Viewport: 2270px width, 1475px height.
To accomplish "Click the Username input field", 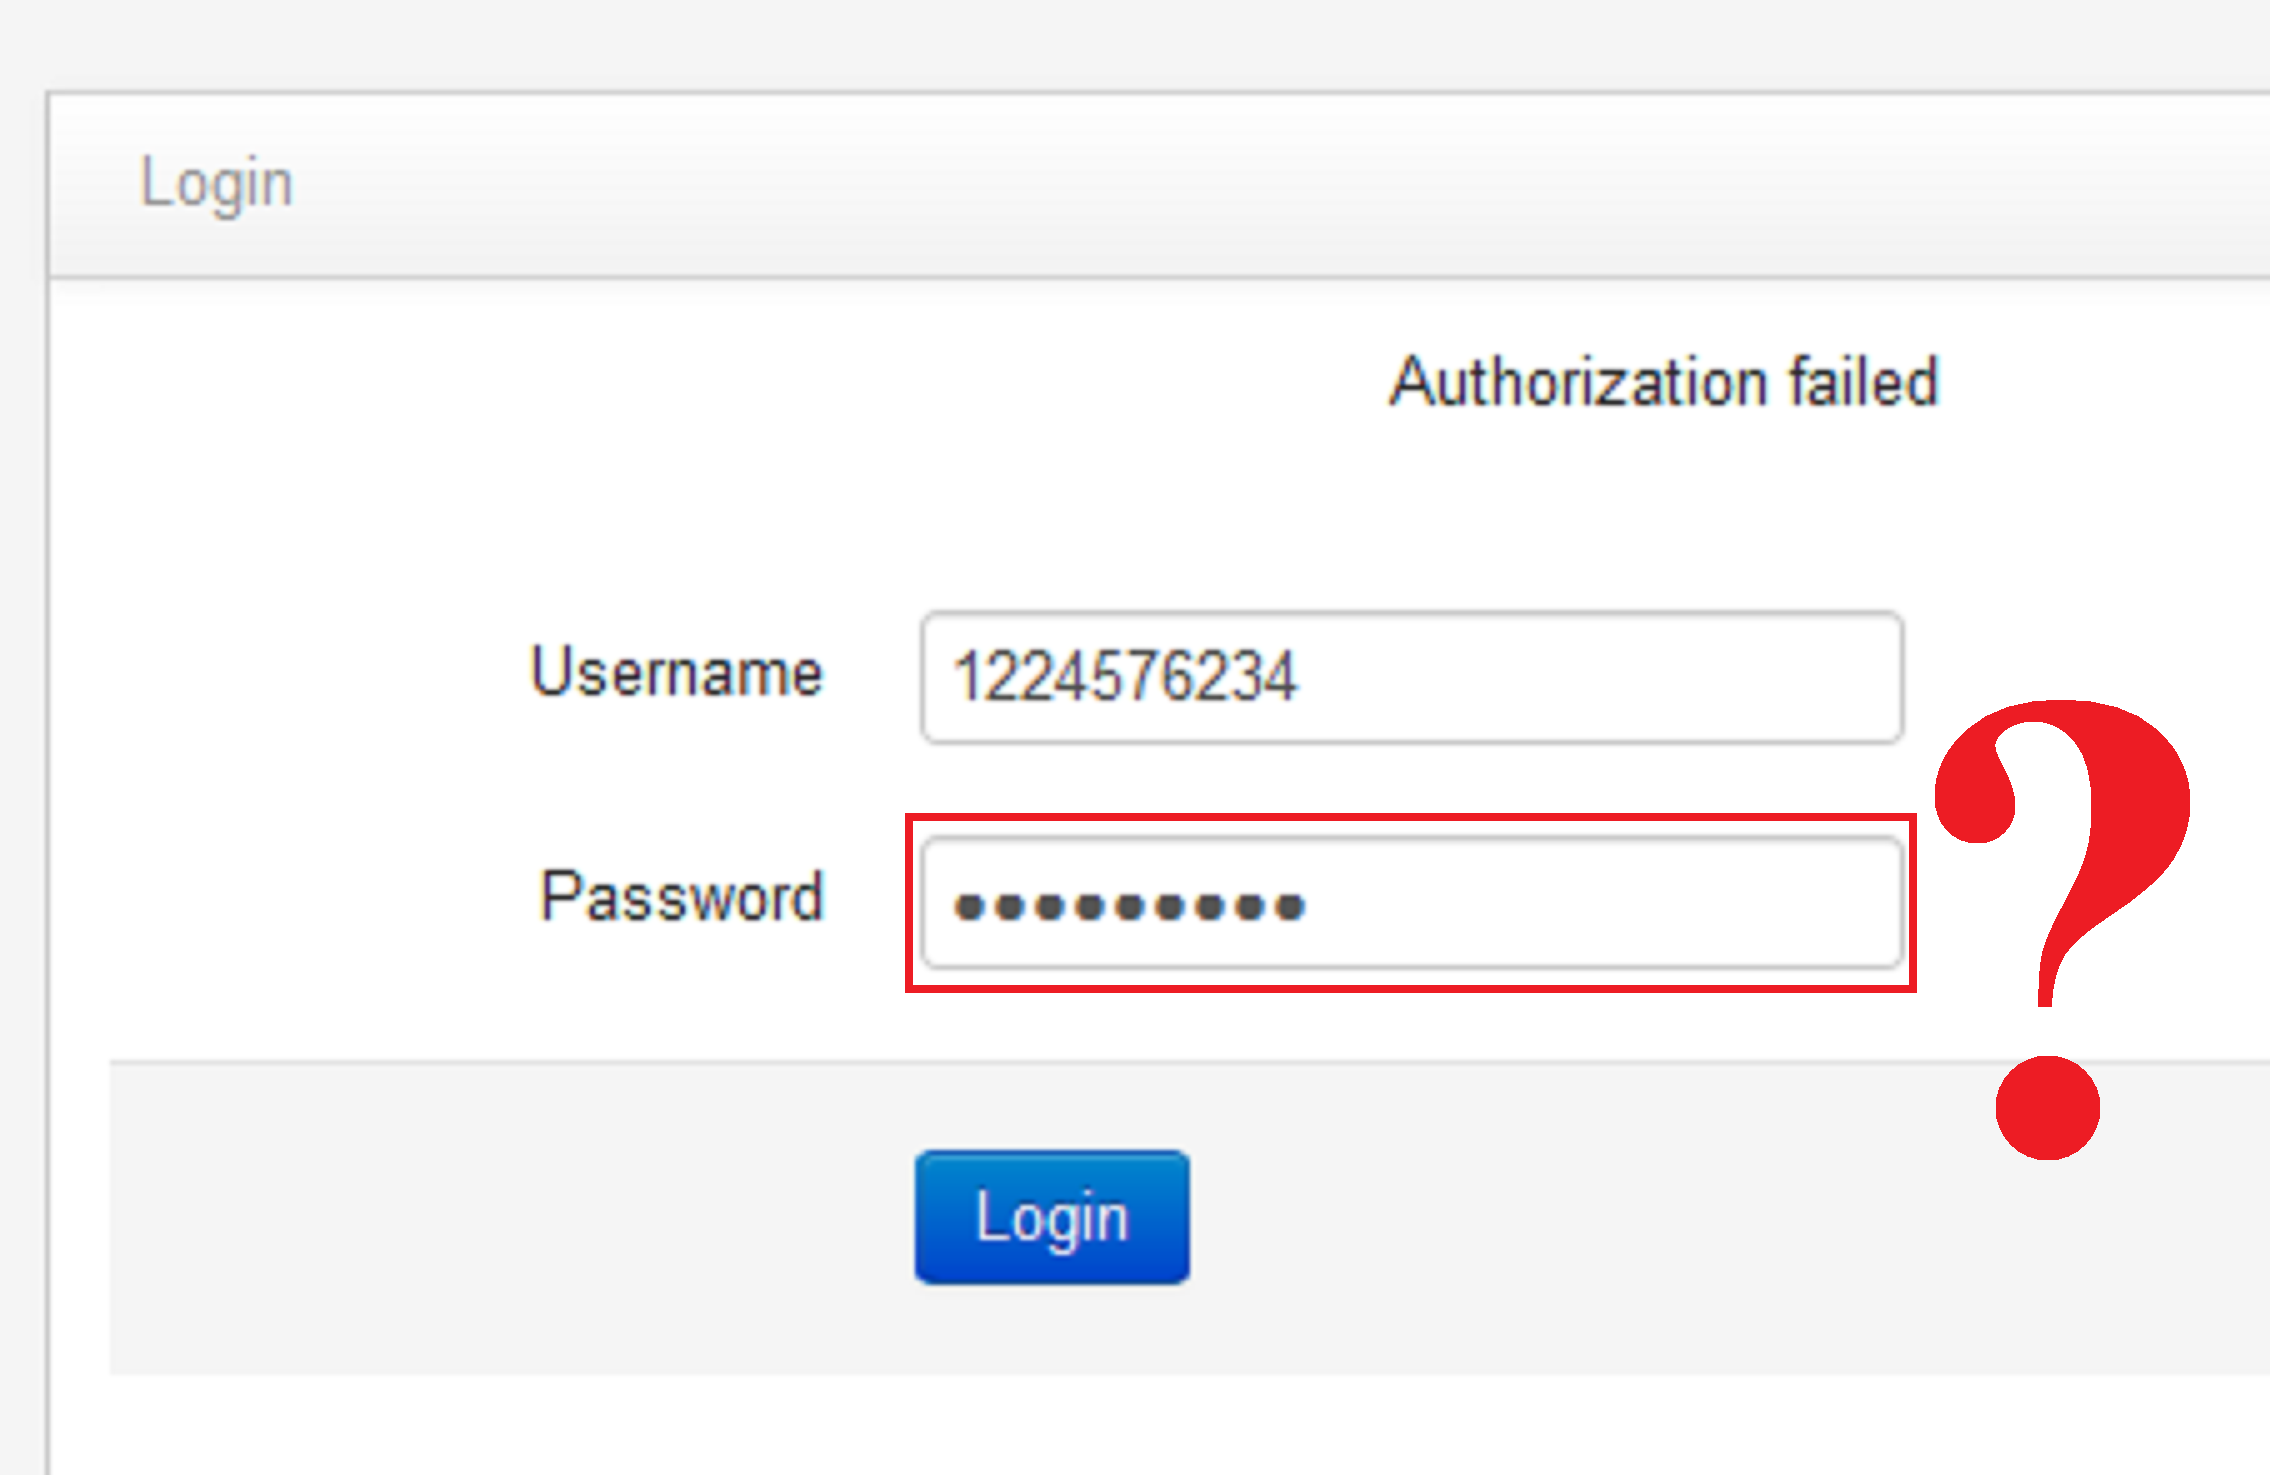I will tap(1410, 675).
